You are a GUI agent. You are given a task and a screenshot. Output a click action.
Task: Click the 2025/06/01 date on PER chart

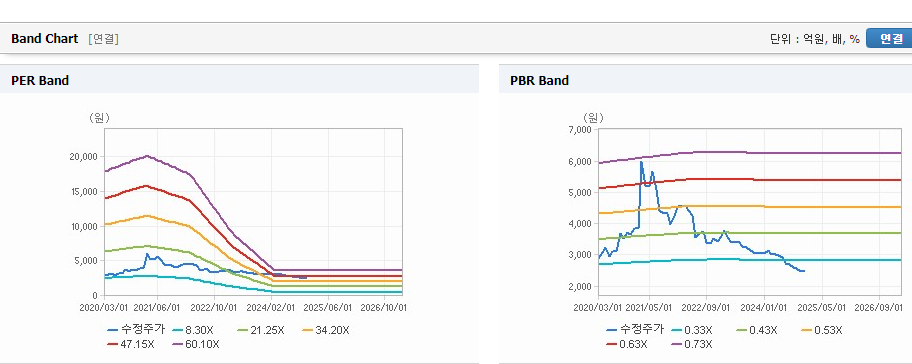click(x=329, y=307)
